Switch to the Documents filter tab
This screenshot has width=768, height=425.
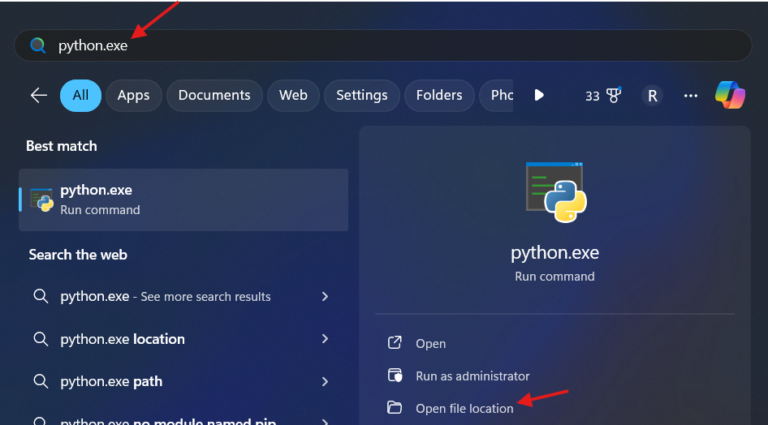[x=215, y=95]
